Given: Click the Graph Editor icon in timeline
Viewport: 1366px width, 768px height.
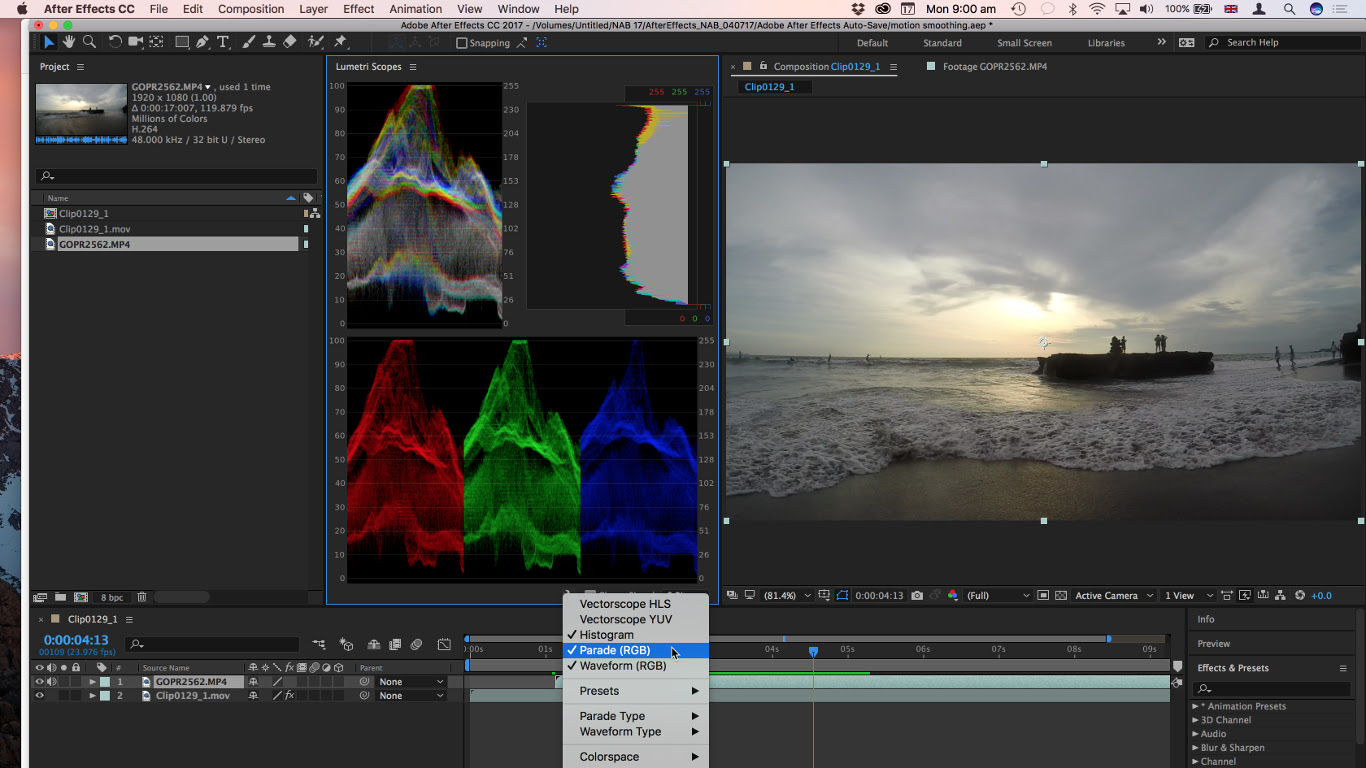Looking at the screenshot, I should point(444,645).
